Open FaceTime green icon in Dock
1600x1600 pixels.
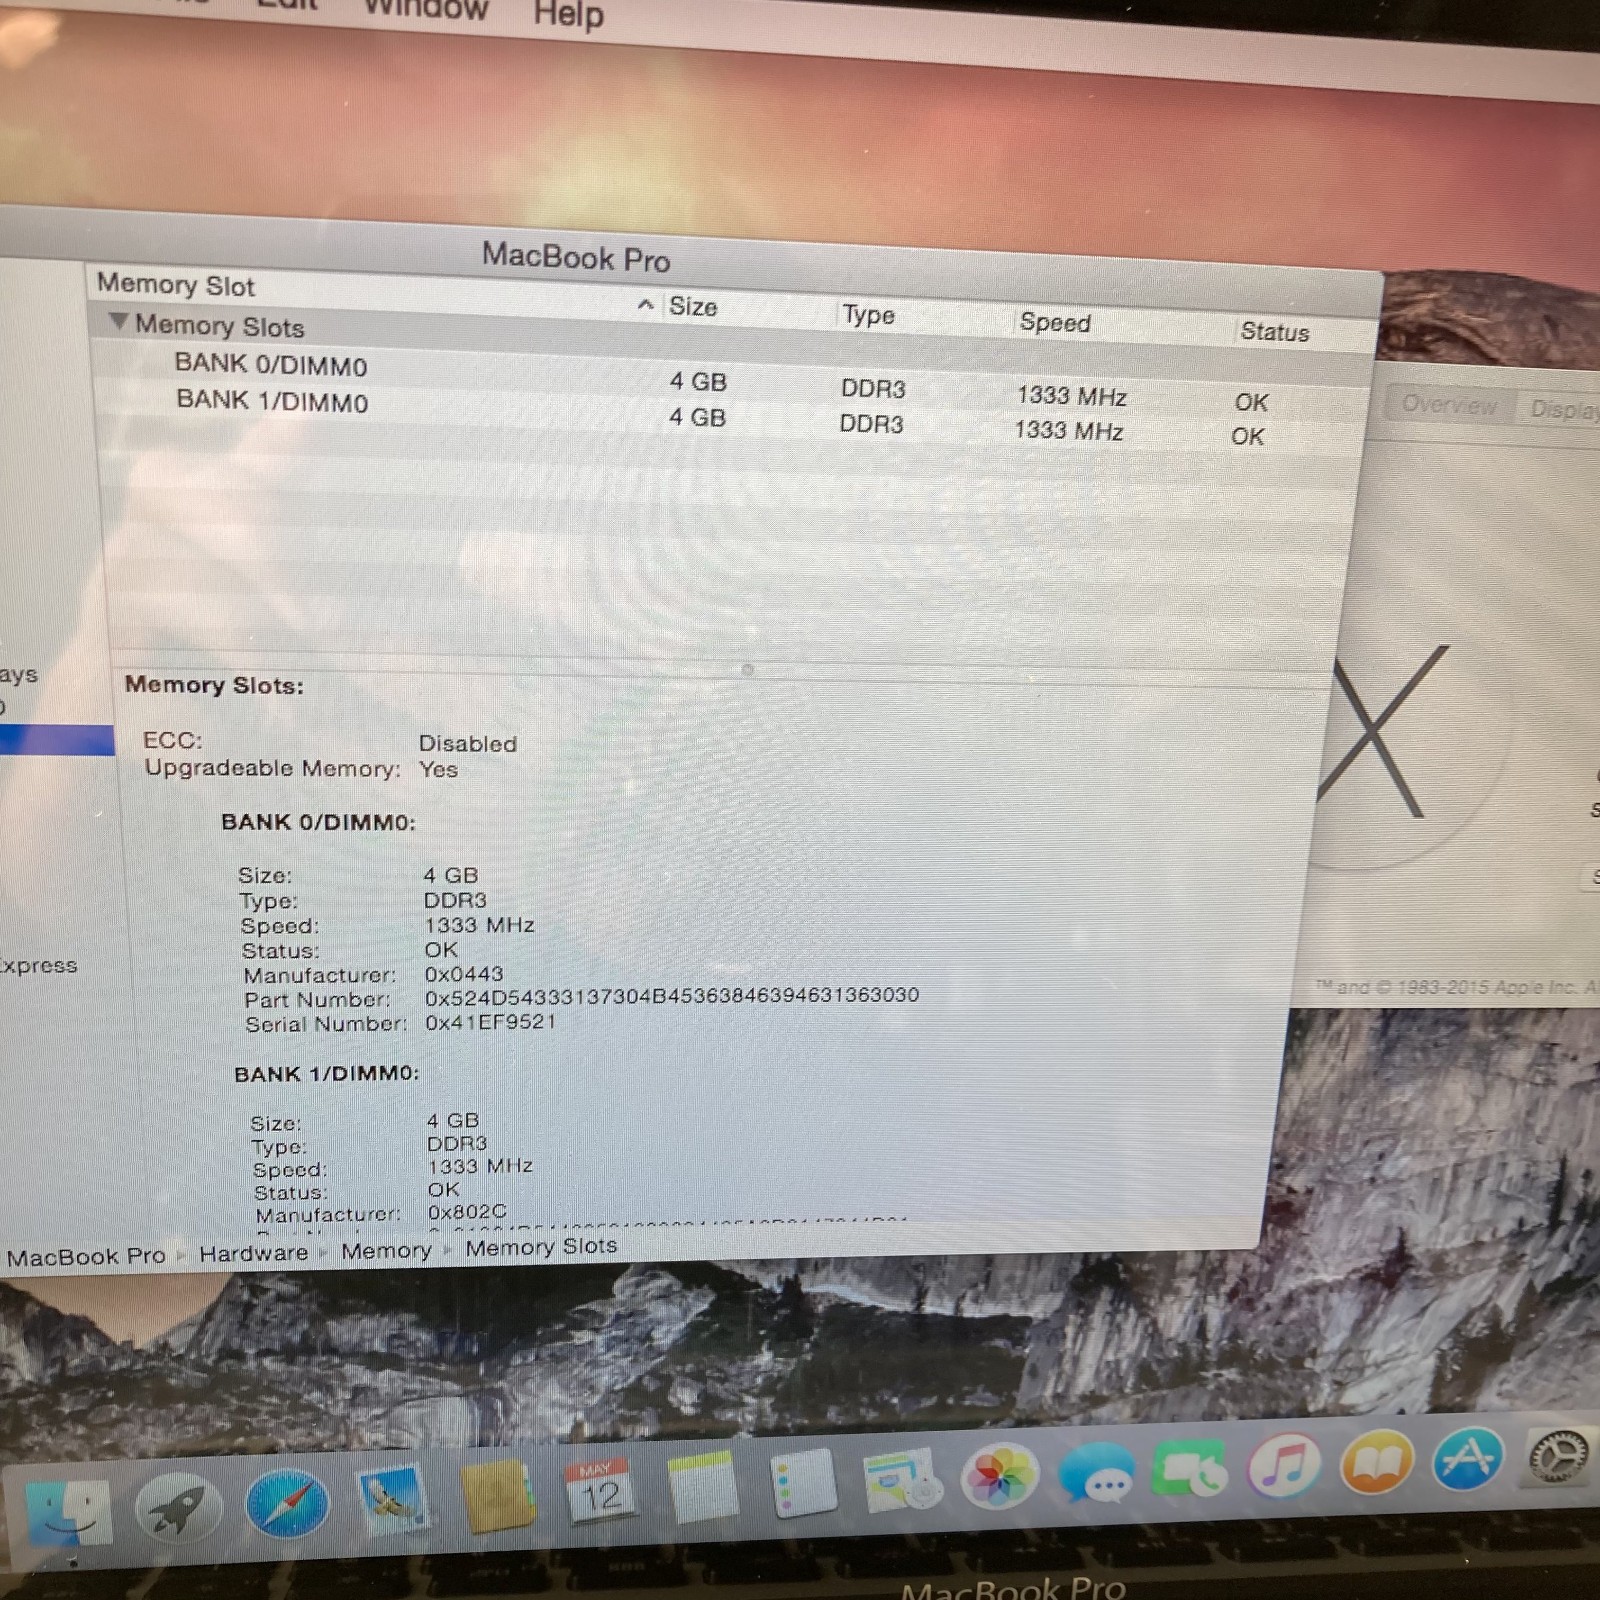click(1190, 1469)
